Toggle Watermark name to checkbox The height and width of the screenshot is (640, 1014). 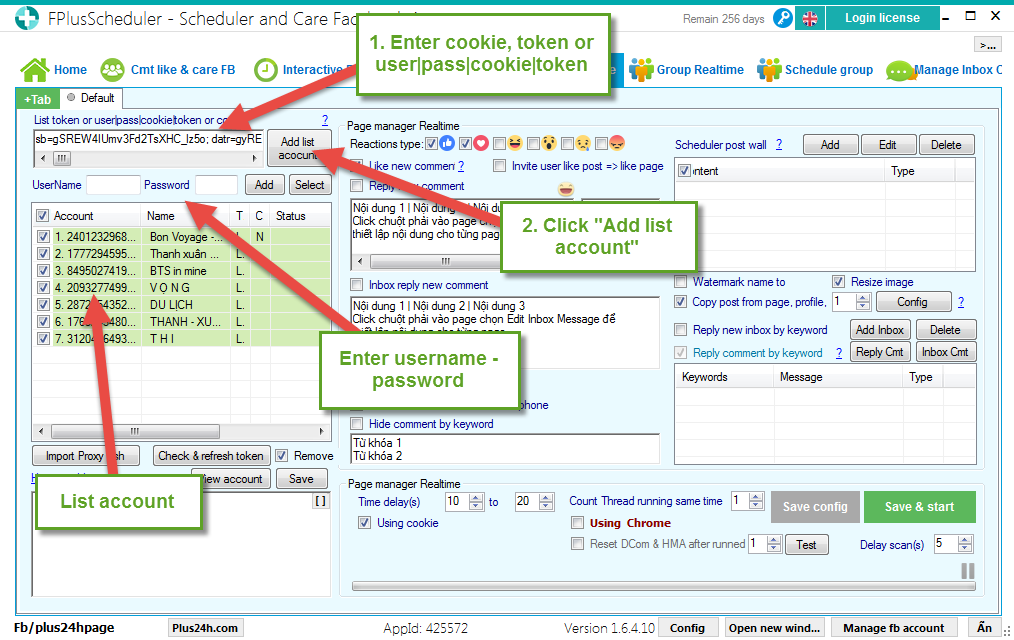tap(680, 281)
